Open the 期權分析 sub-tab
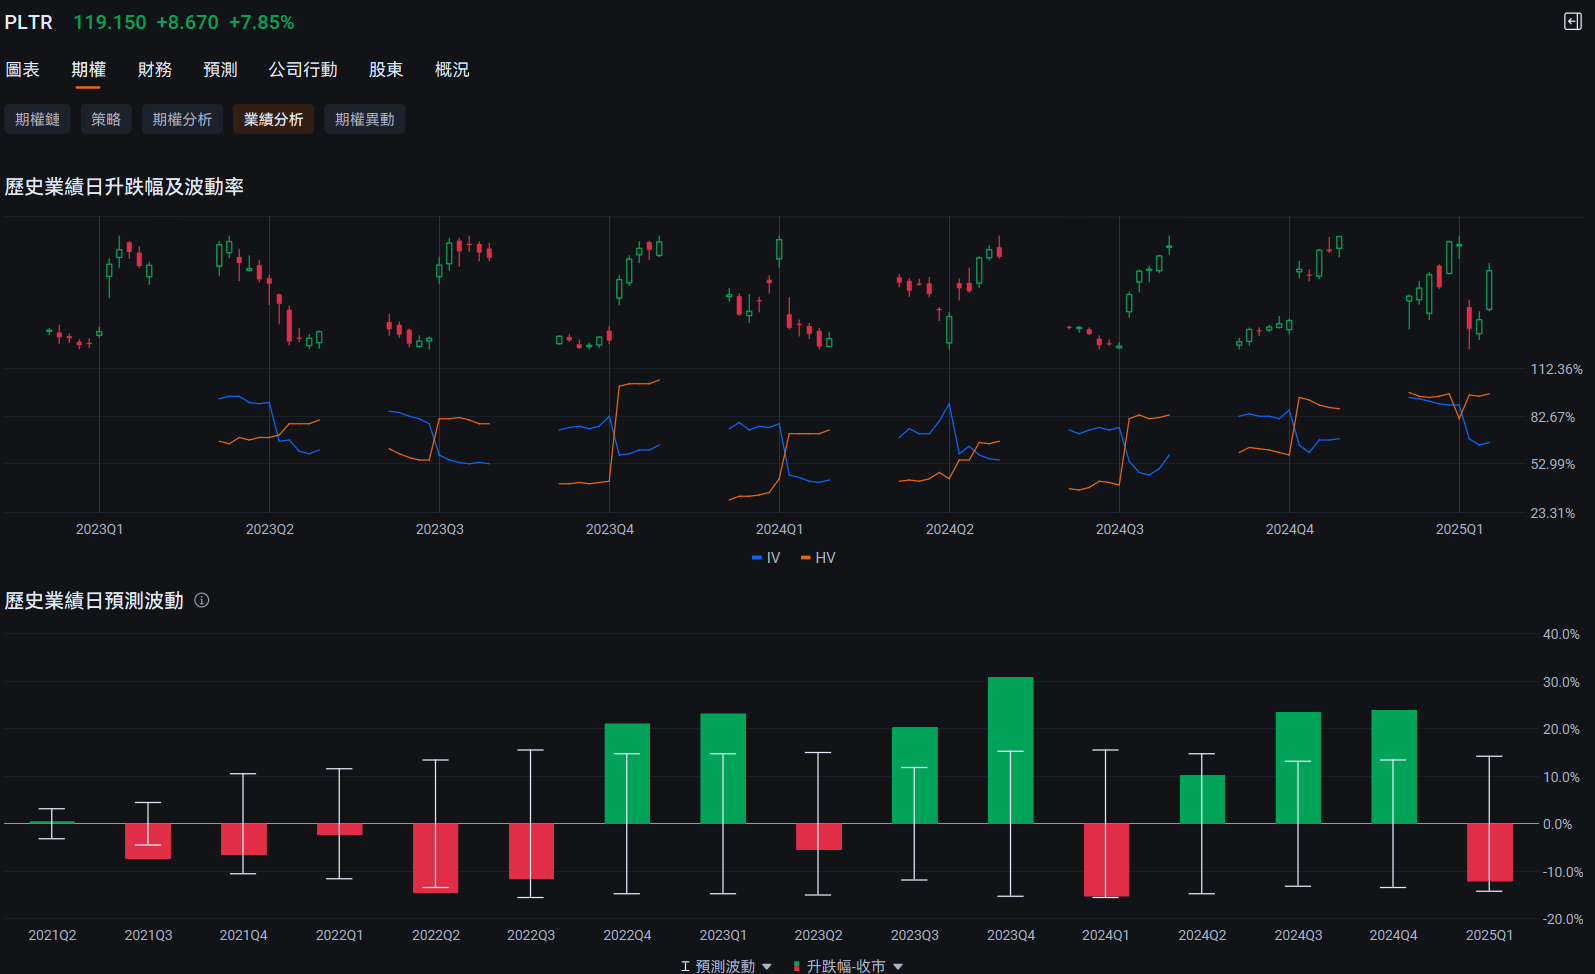The image size is (1595, 974). click(x=182, y=119)
